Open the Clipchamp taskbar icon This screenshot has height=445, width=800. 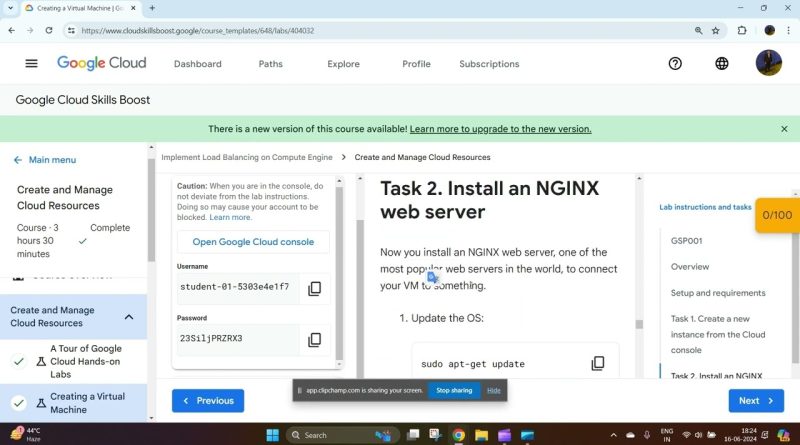pos(504,435)
